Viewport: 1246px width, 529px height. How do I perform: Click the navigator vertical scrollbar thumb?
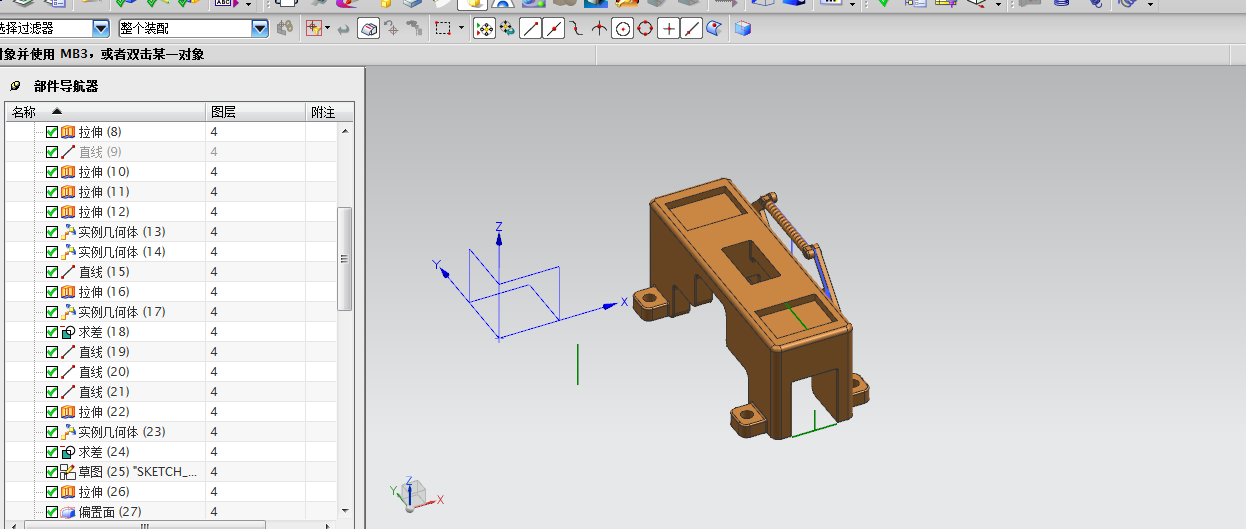(x=345, y=258)
